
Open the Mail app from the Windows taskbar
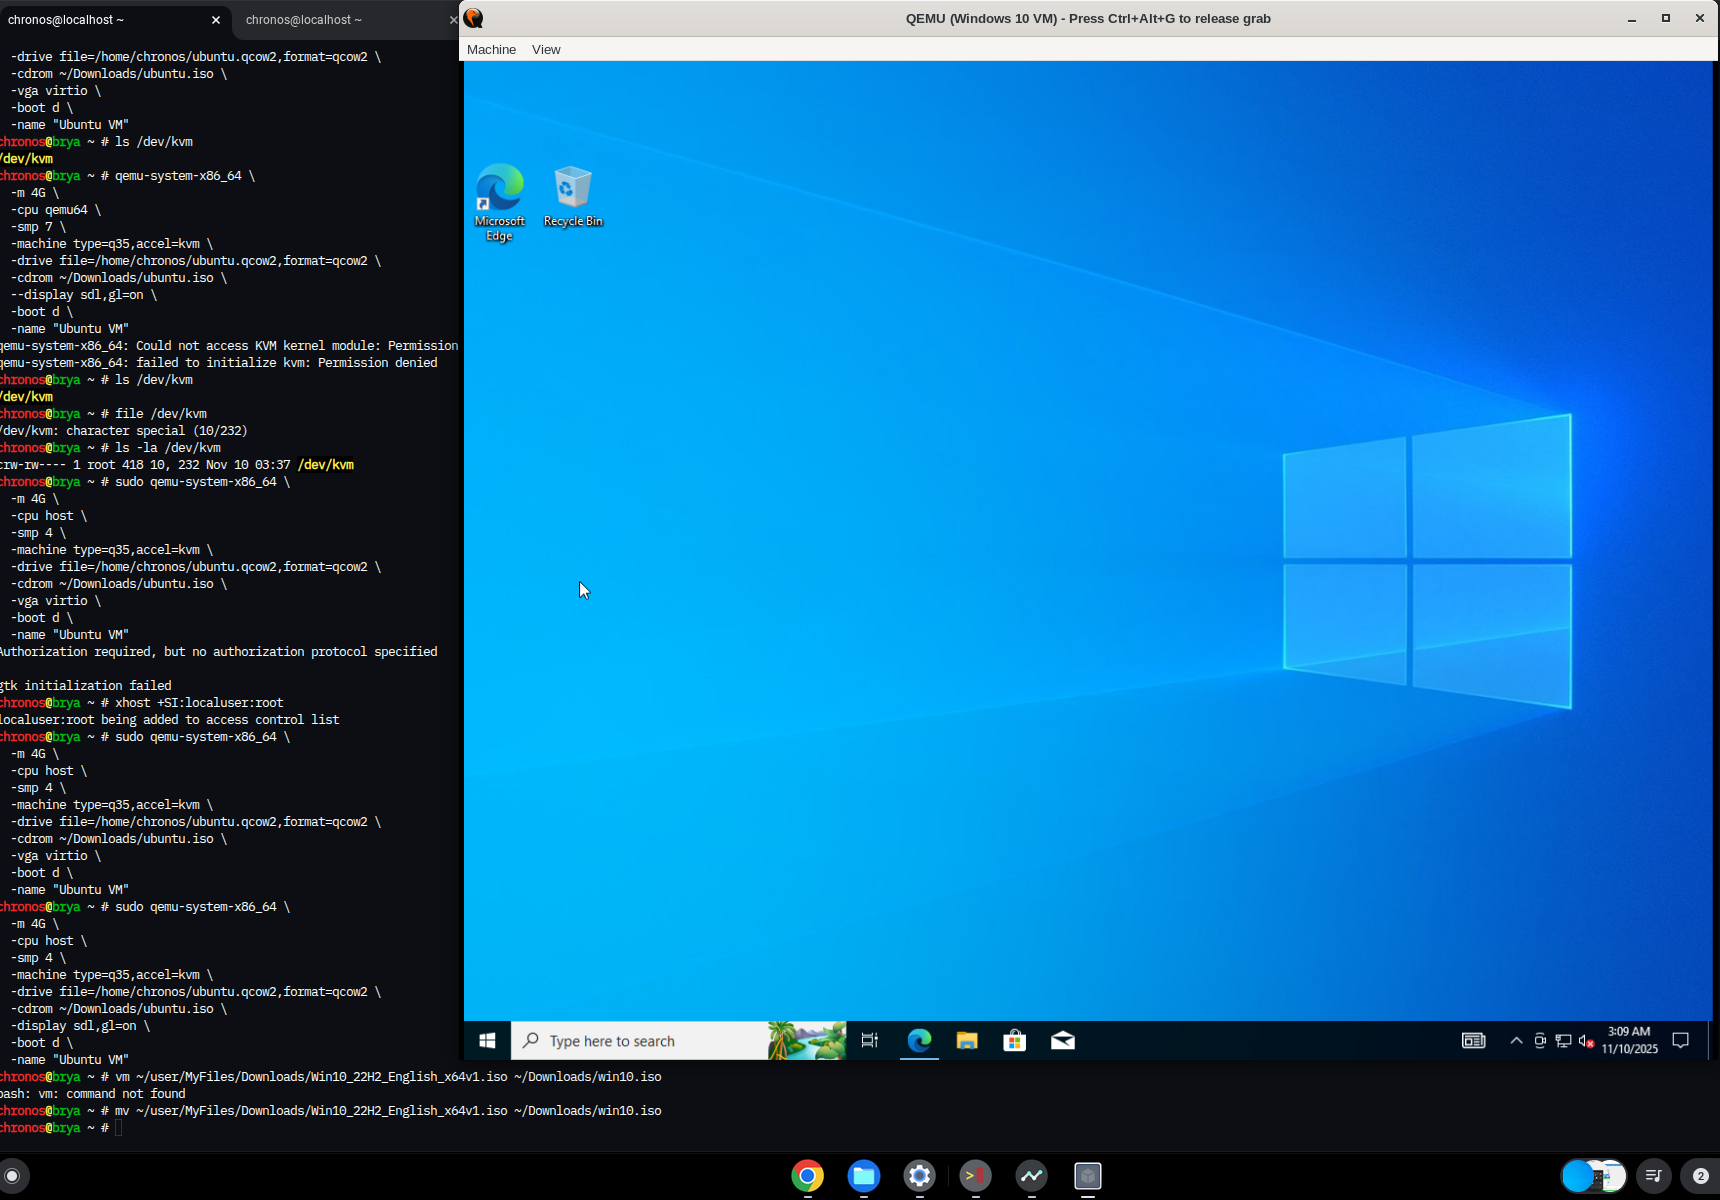[x=1063, y=1041]
